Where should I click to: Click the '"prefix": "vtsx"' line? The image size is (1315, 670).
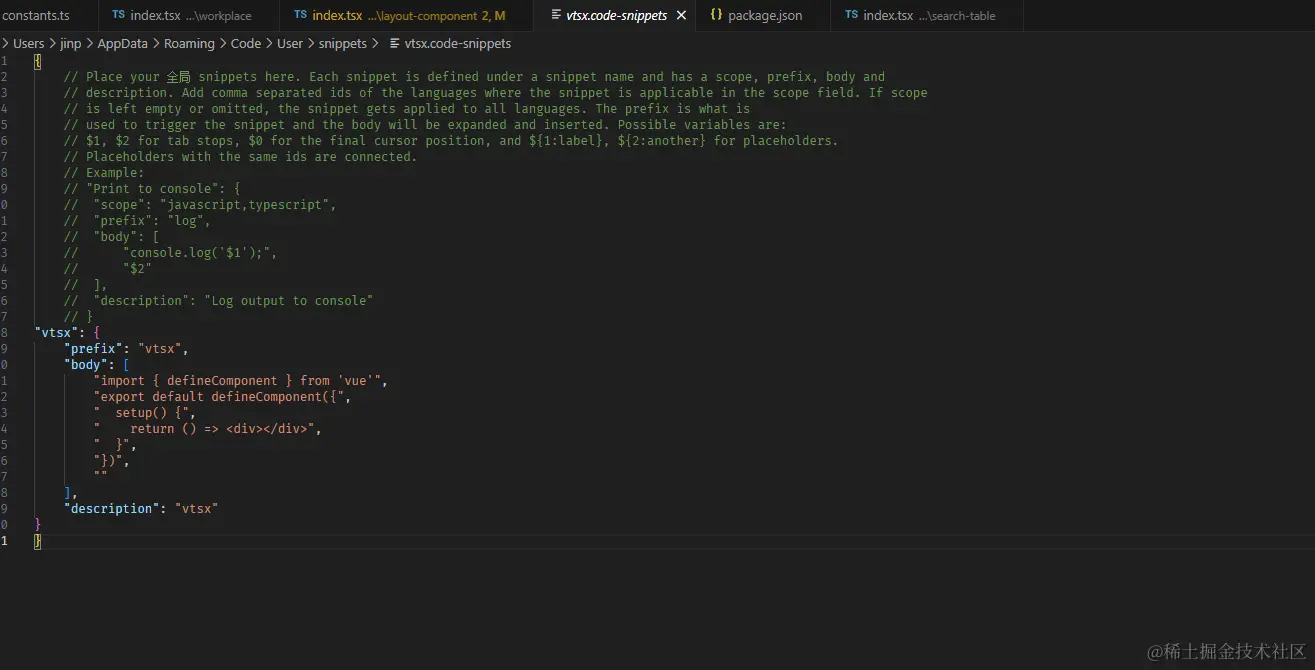pyautogui.click(x=126, y=349)
